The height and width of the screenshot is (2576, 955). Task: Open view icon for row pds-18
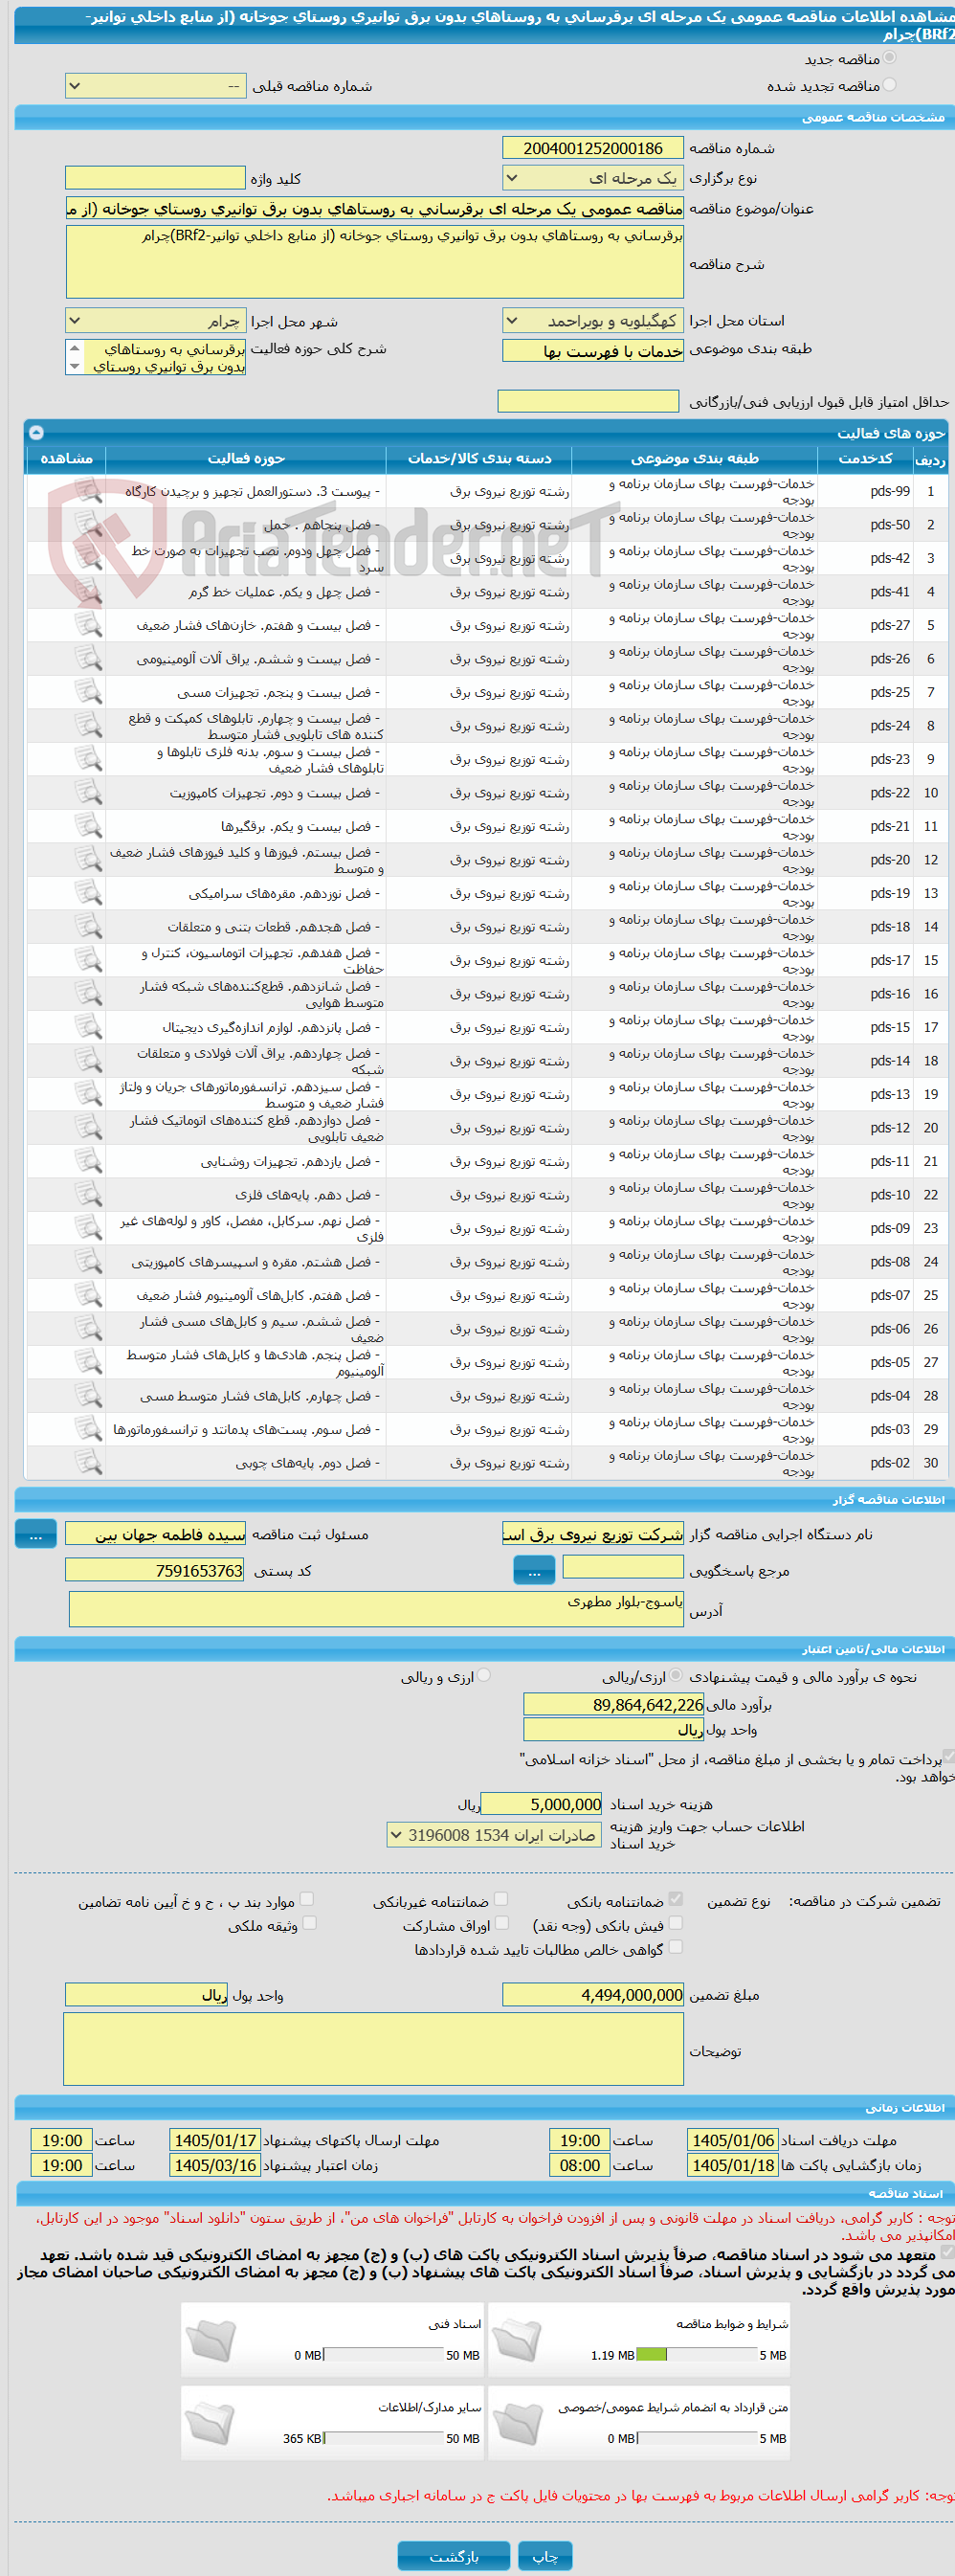point(88,927)
